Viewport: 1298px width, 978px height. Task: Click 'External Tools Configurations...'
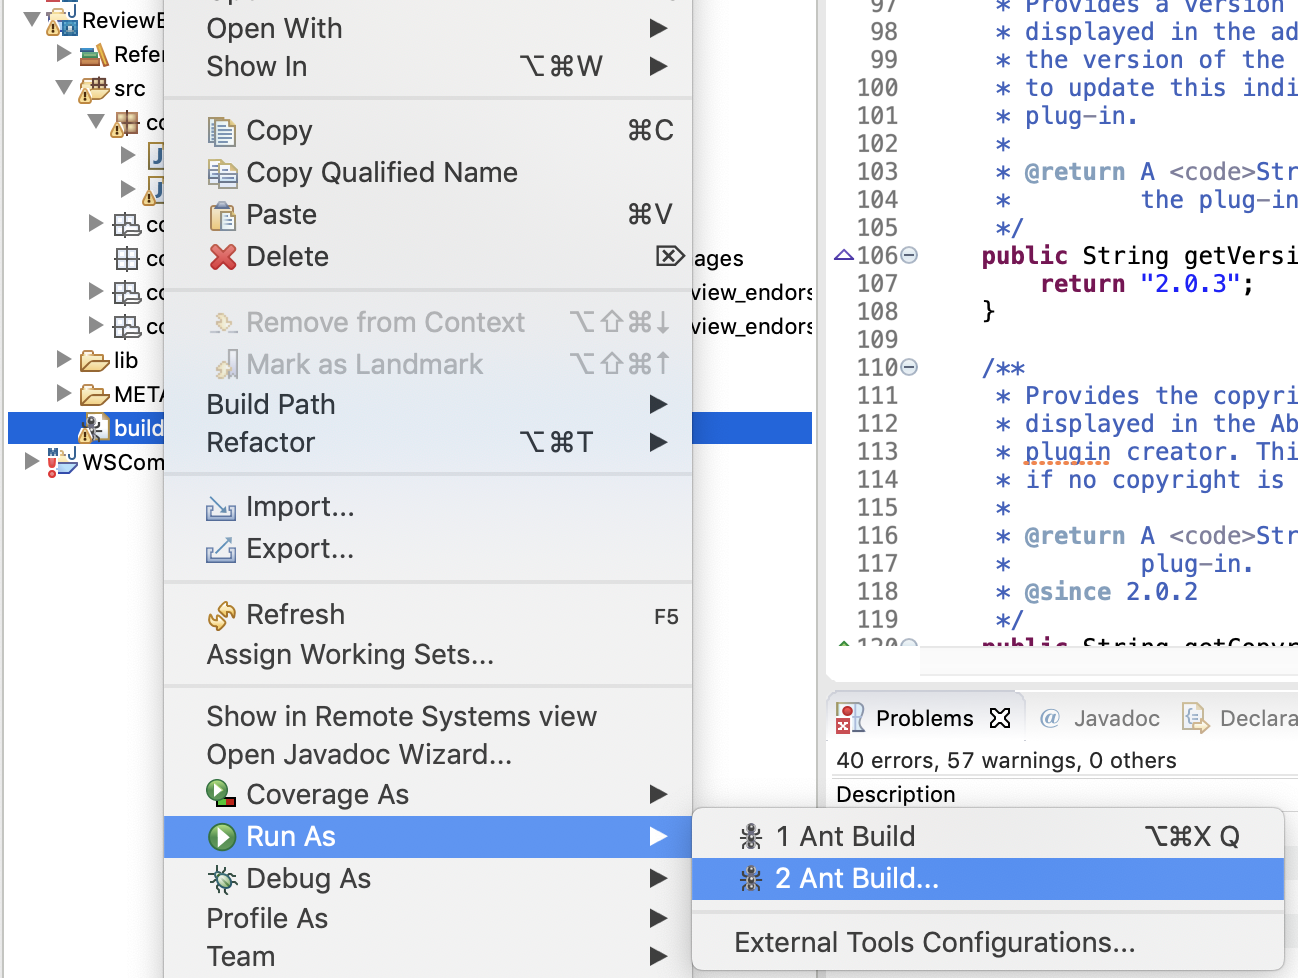pos(934,941)
